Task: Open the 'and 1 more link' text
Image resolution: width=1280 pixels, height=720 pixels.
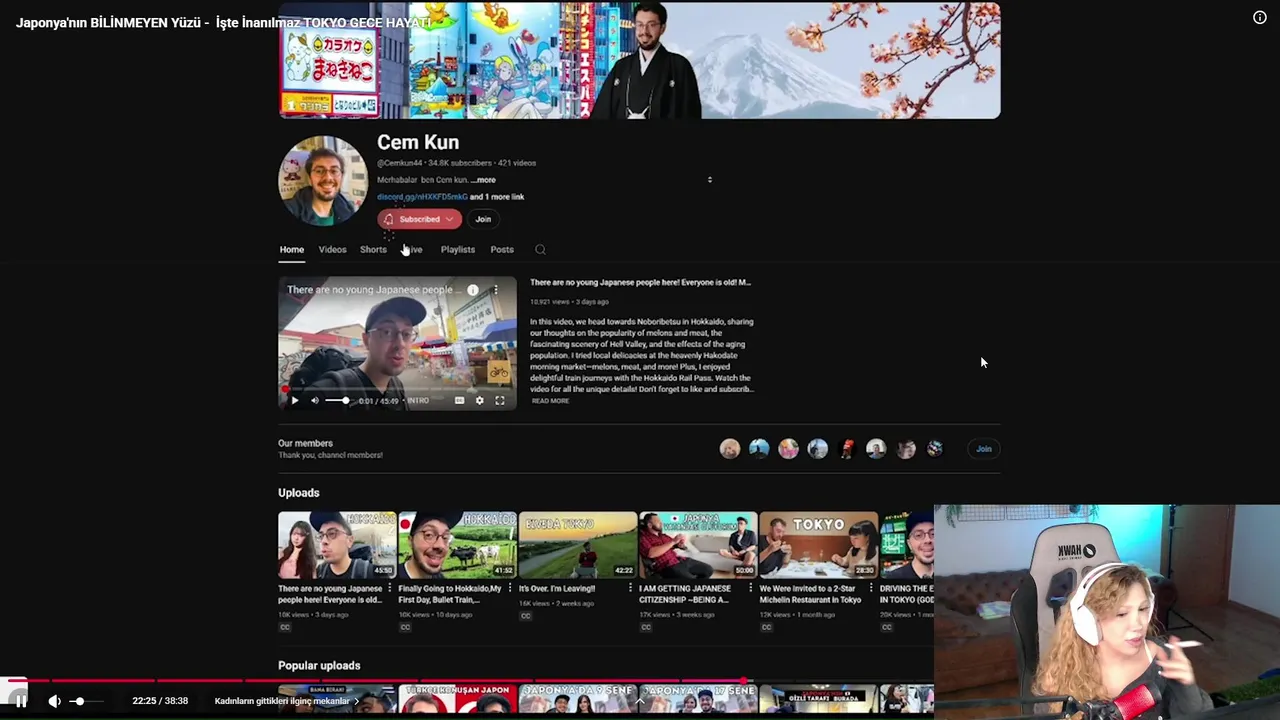Action: [497, 197]
